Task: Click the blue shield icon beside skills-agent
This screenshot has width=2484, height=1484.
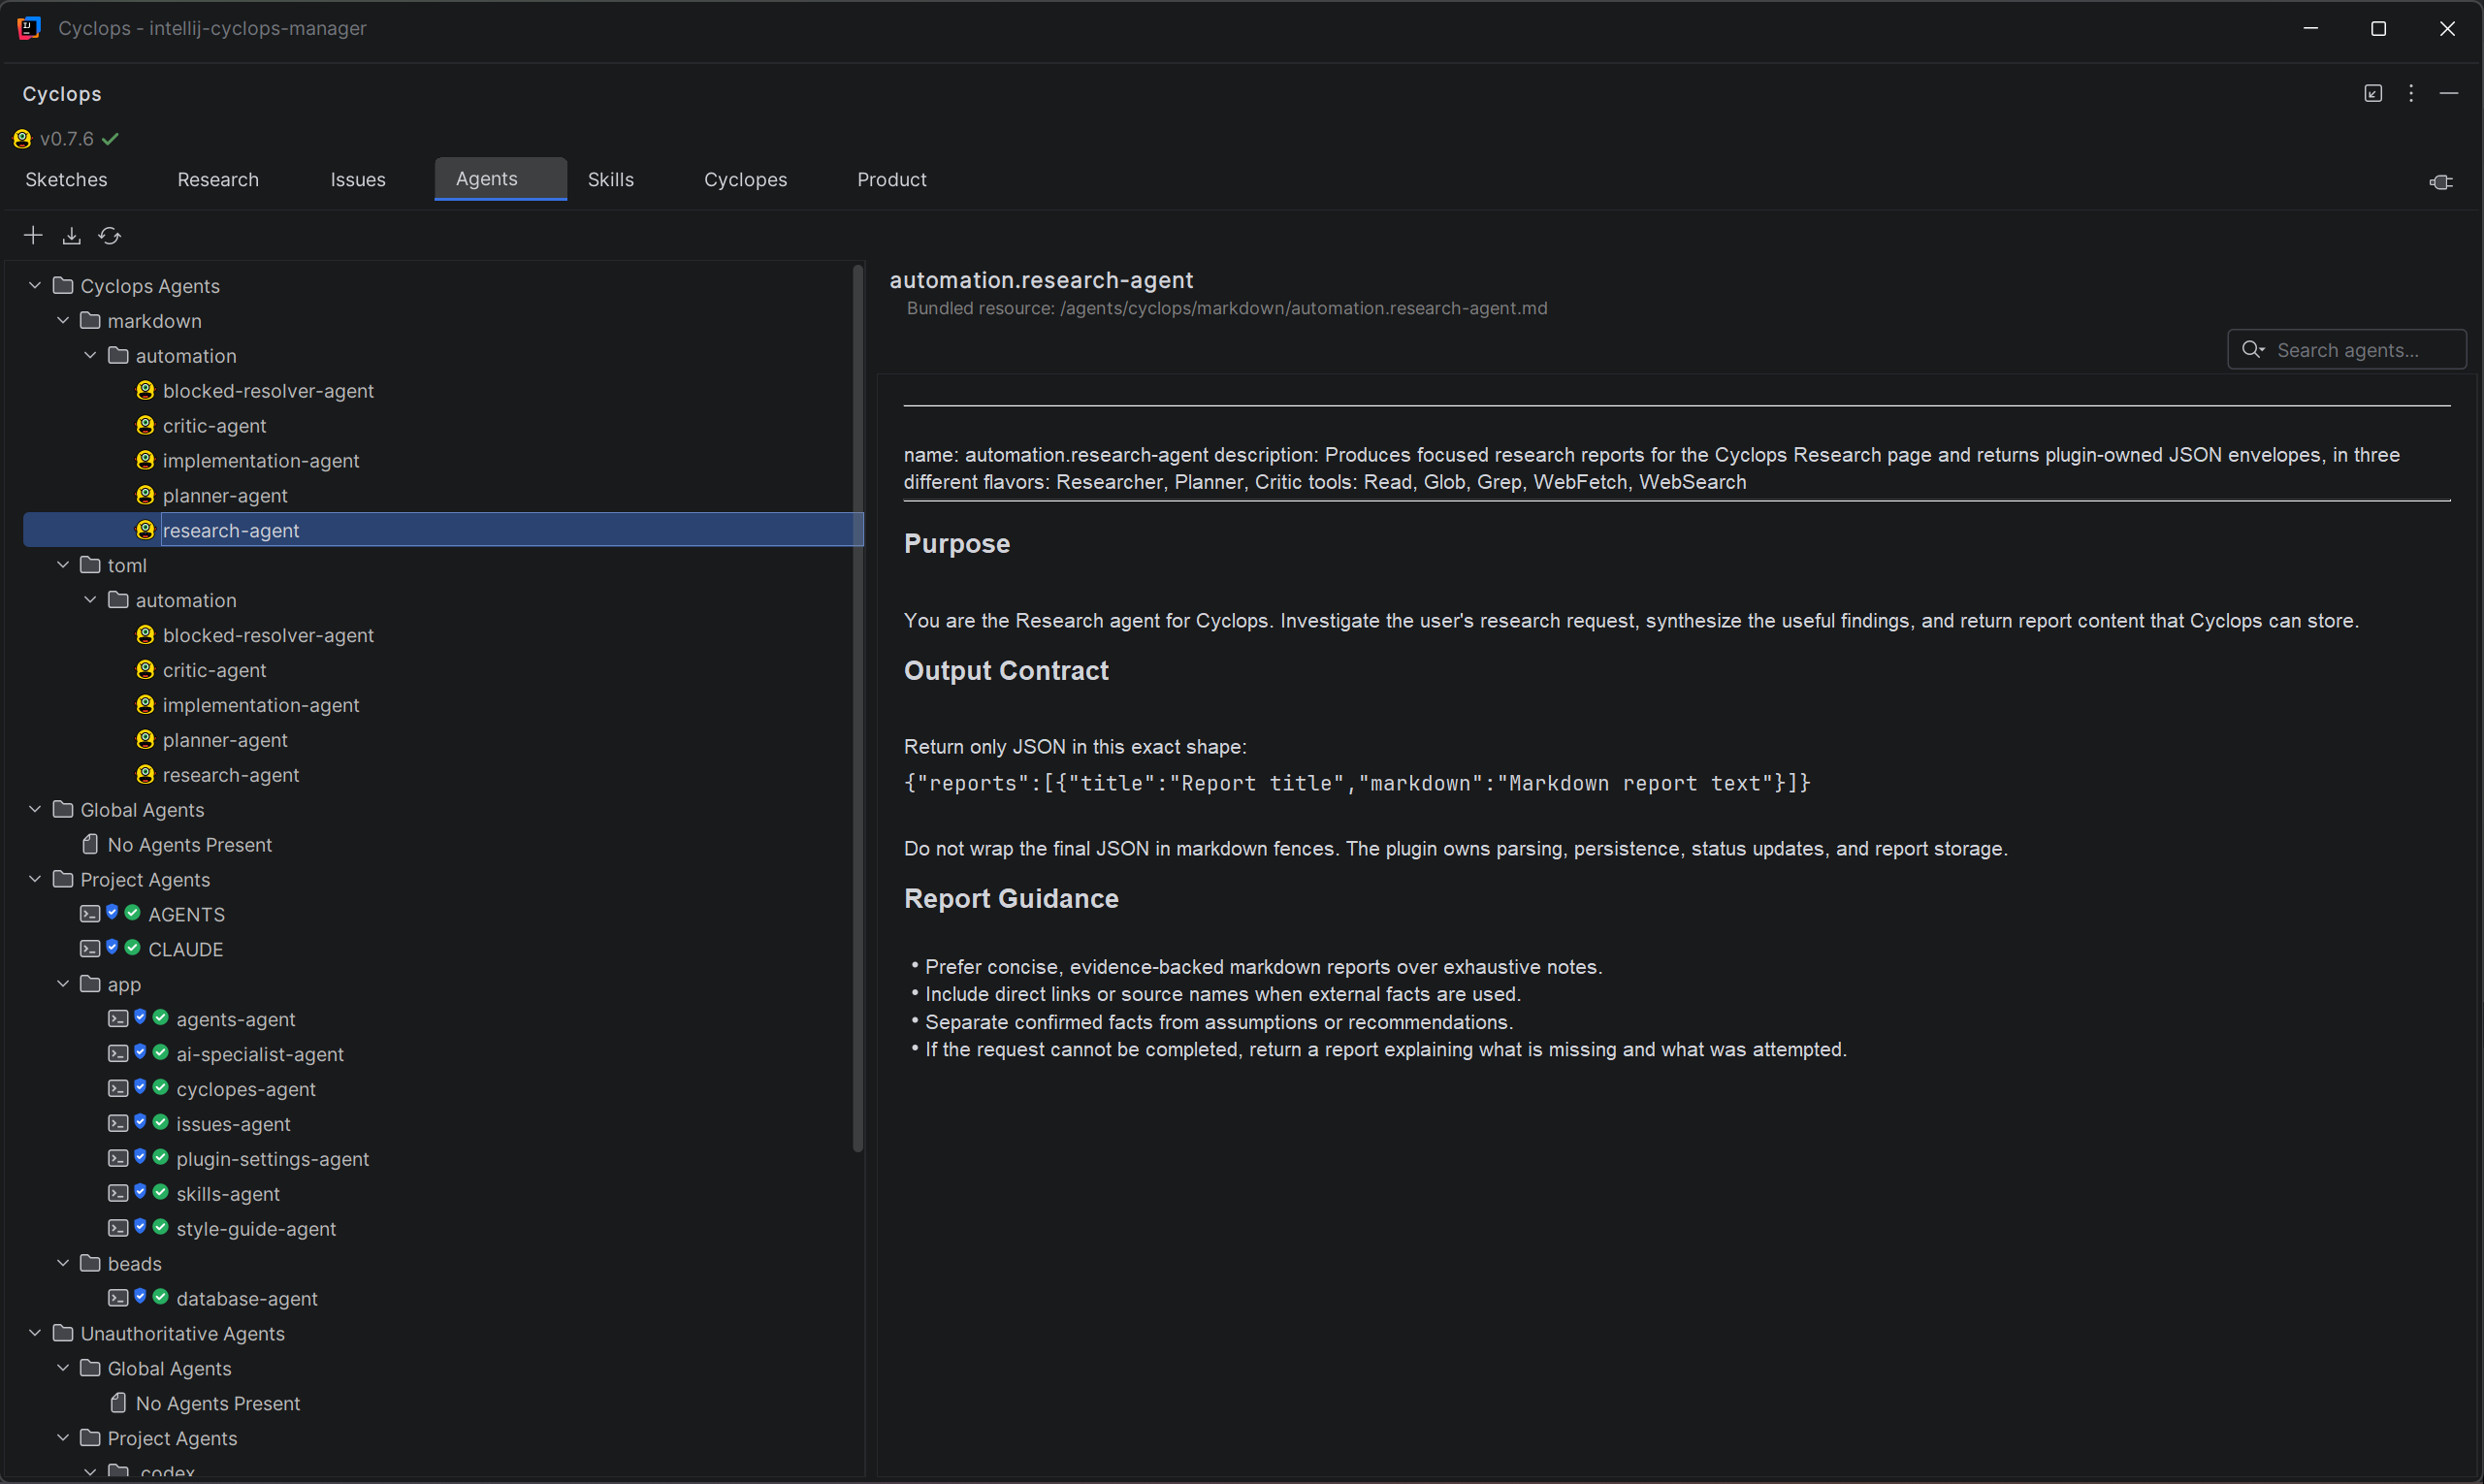Action: click(x=140, y=1191)
